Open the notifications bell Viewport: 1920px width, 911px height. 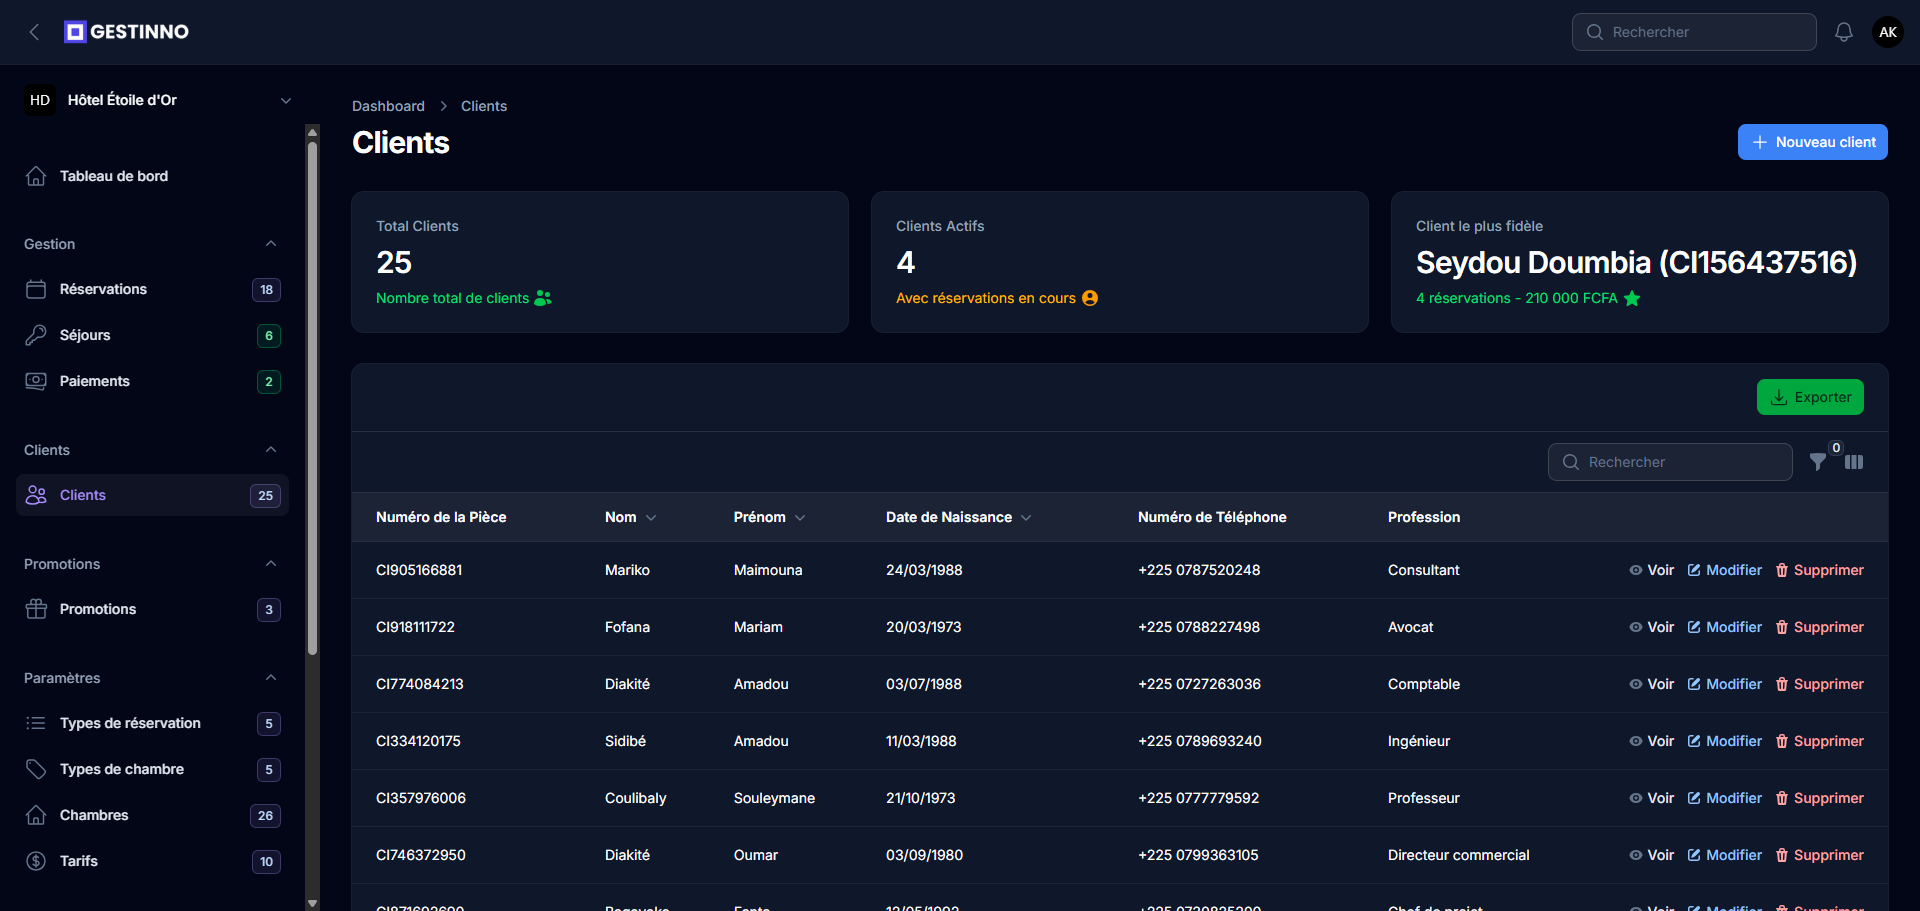[x=1844, y=32]
